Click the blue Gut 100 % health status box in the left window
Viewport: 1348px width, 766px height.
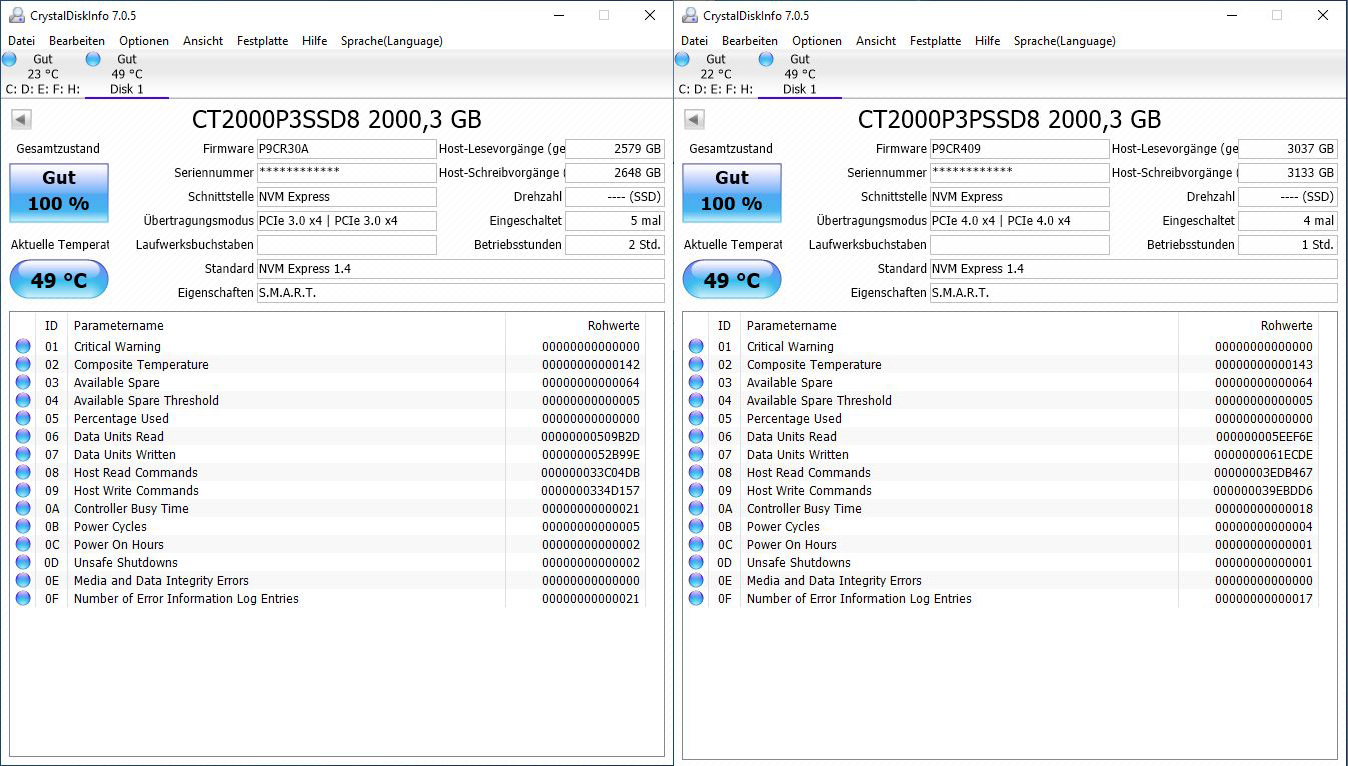pos(59,192)
